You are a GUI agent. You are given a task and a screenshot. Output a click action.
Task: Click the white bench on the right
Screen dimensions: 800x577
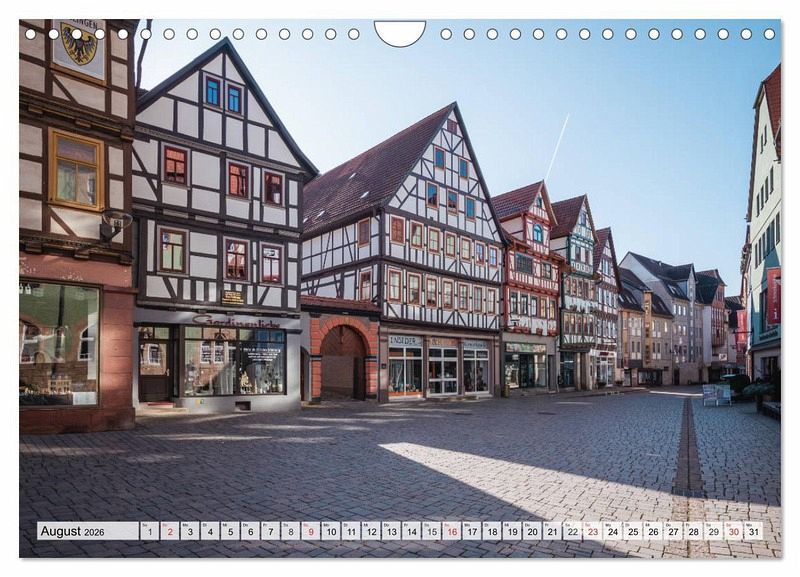[716, 394]
